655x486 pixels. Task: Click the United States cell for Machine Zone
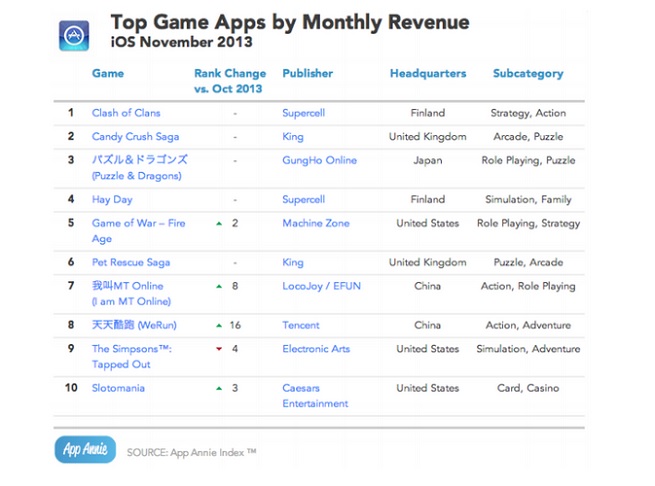click(x=428, y=223)
